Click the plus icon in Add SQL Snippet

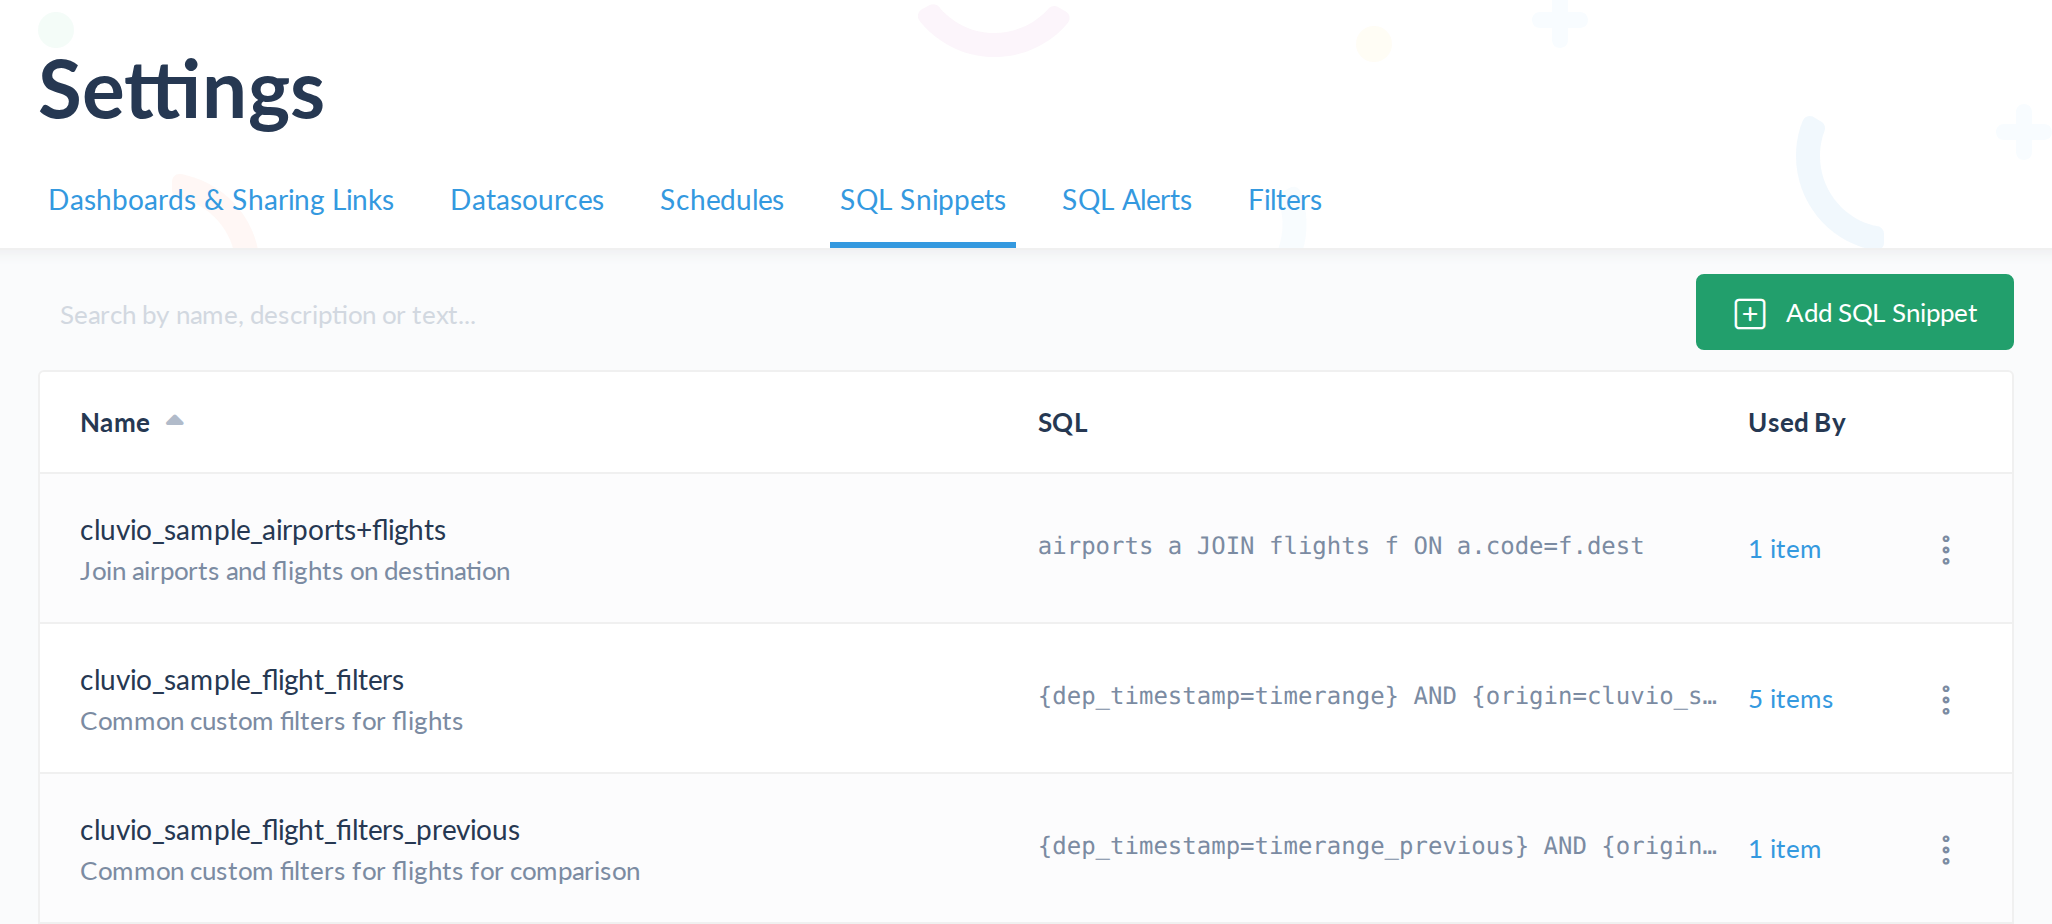[x=1749, y=313]
